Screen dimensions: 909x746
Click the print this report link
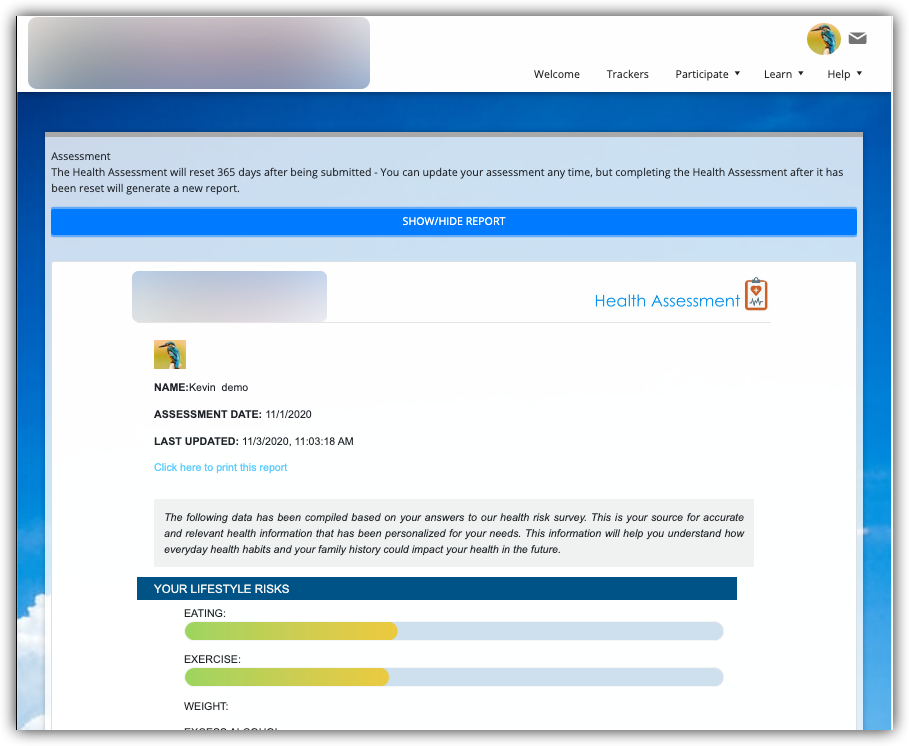coord(220,467)
